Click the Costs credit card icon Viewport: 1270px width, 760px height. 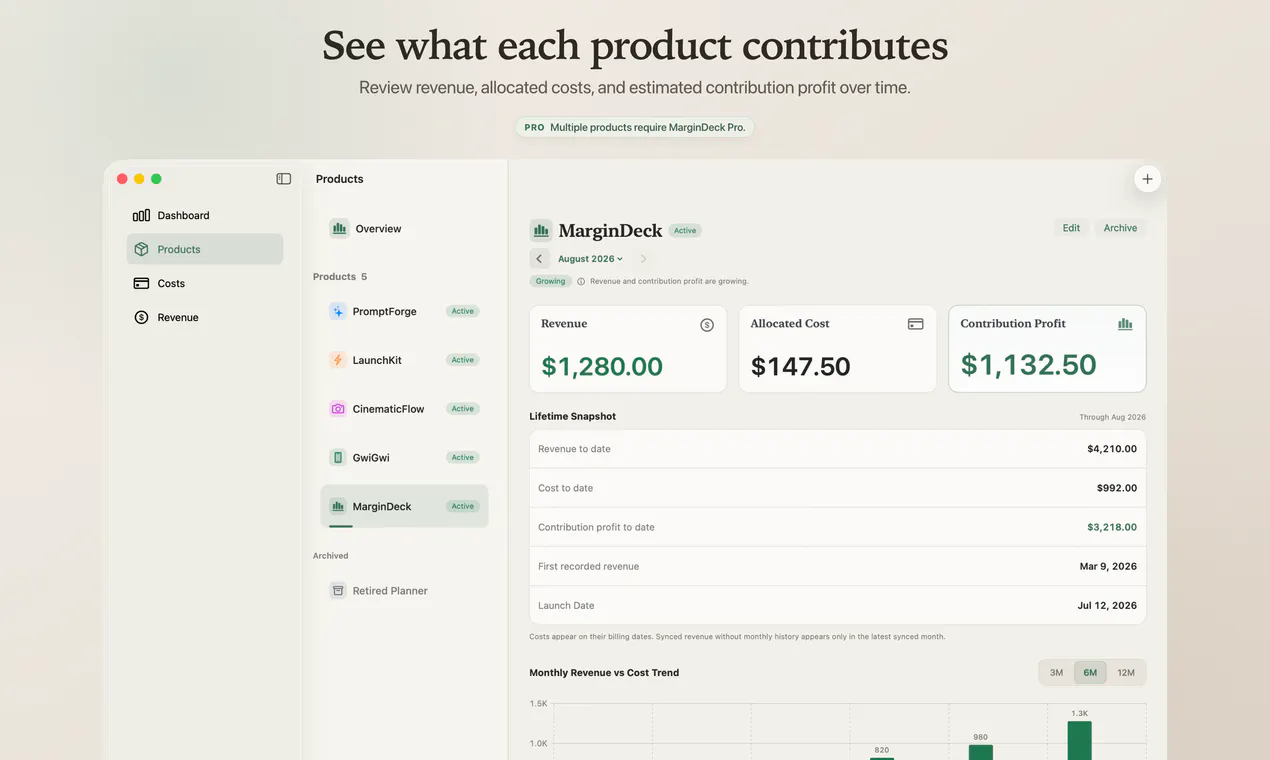141,283
